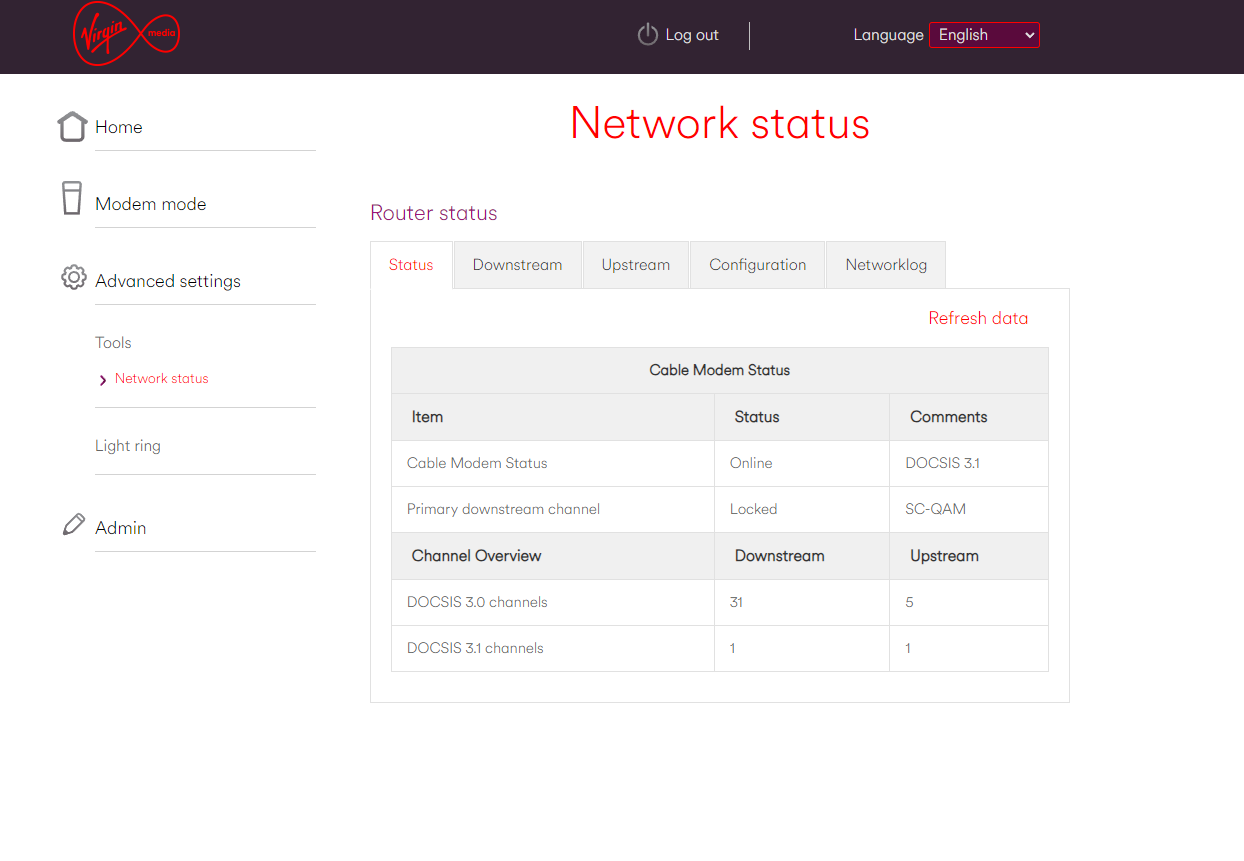Open the Networklog tab
The width and height of the screenshot is (1244, 861).
(x=885, y=264)
